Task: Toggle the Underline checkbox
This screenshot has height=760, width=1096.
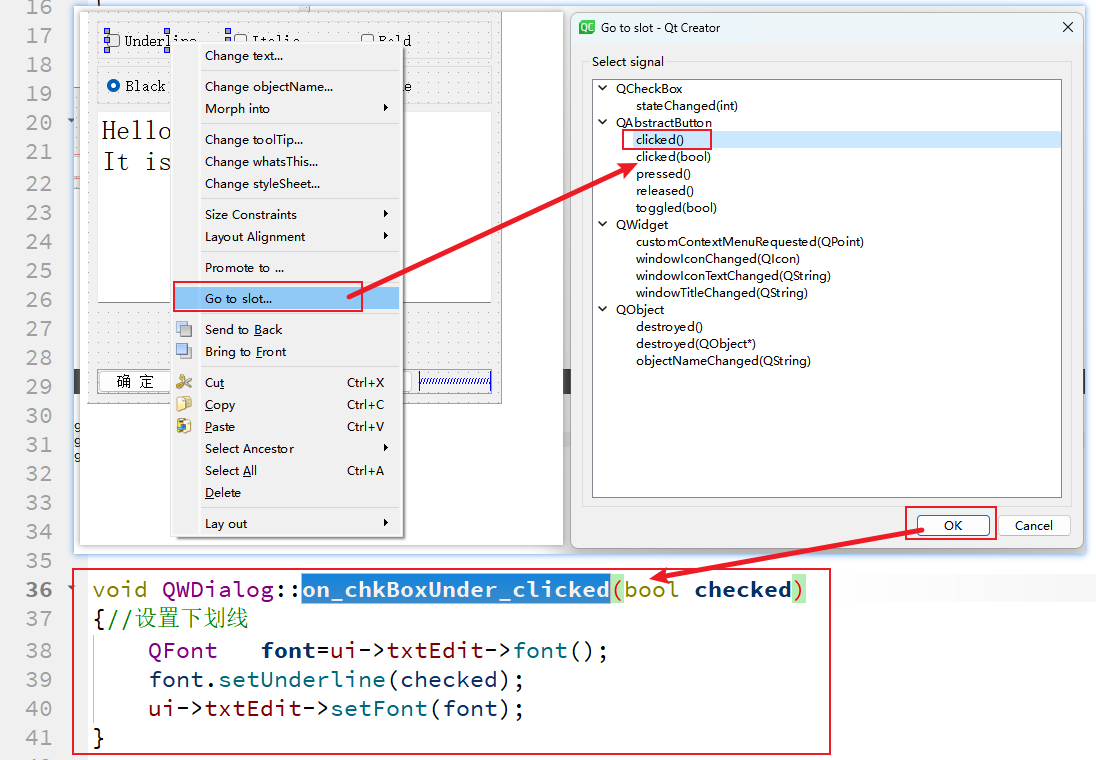Action: tap(114, 41)
